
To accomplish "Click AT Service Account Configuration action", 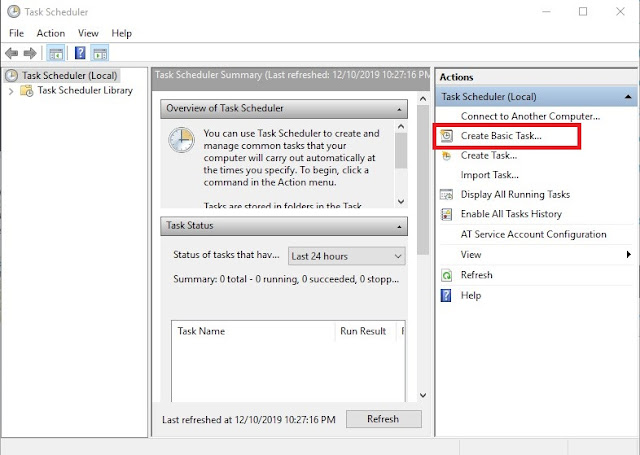I will click(x=533, y=235).
